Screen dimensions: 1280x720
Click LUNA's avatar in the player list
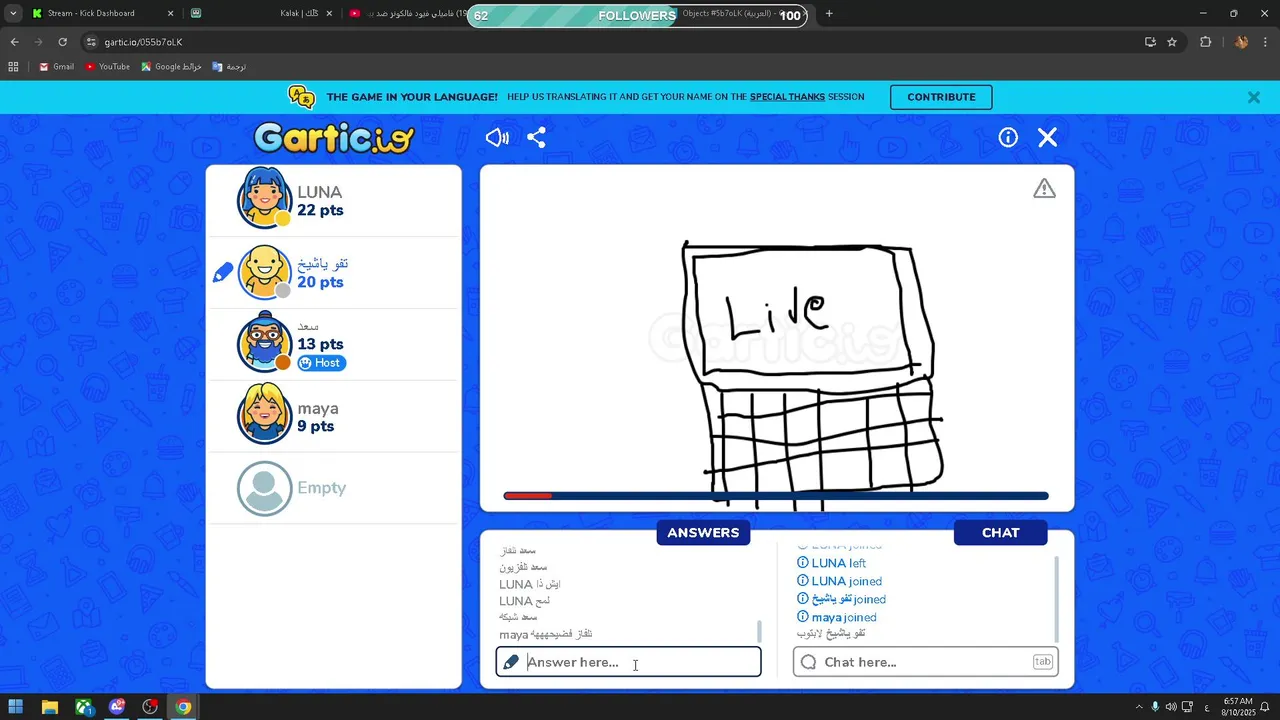point(264,198)
